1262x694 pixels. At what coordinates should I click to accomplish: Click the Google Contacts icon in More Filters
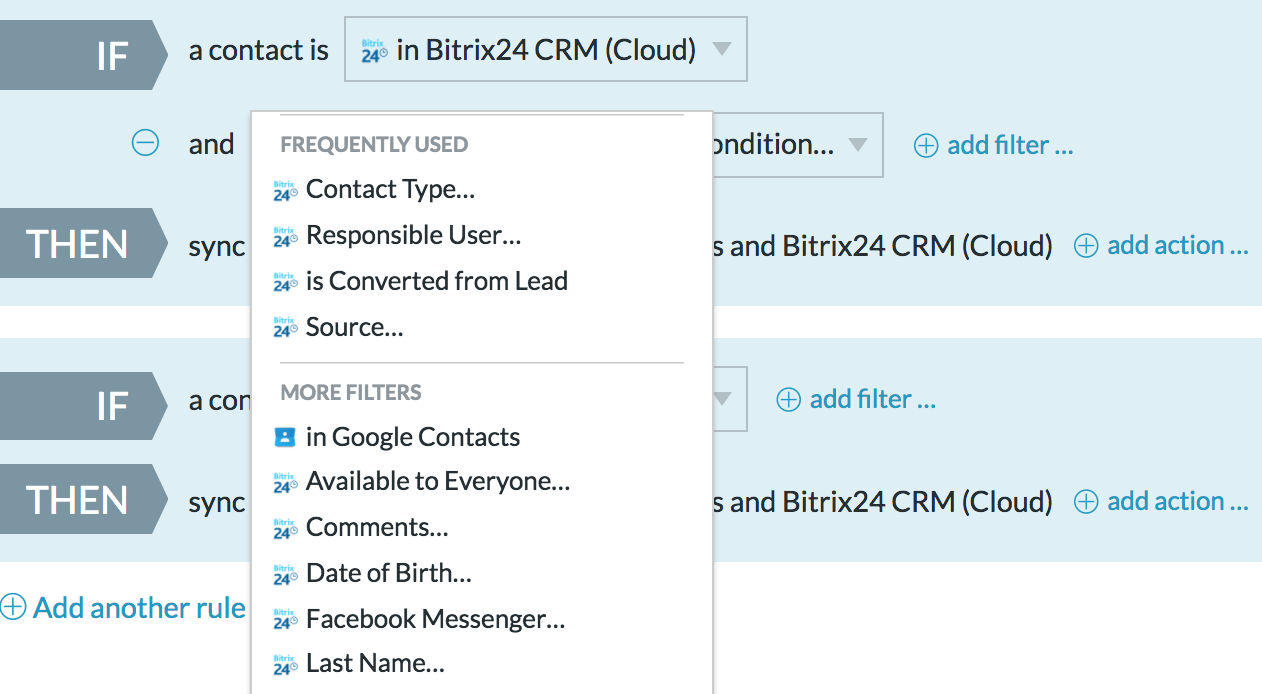(286, 437)
